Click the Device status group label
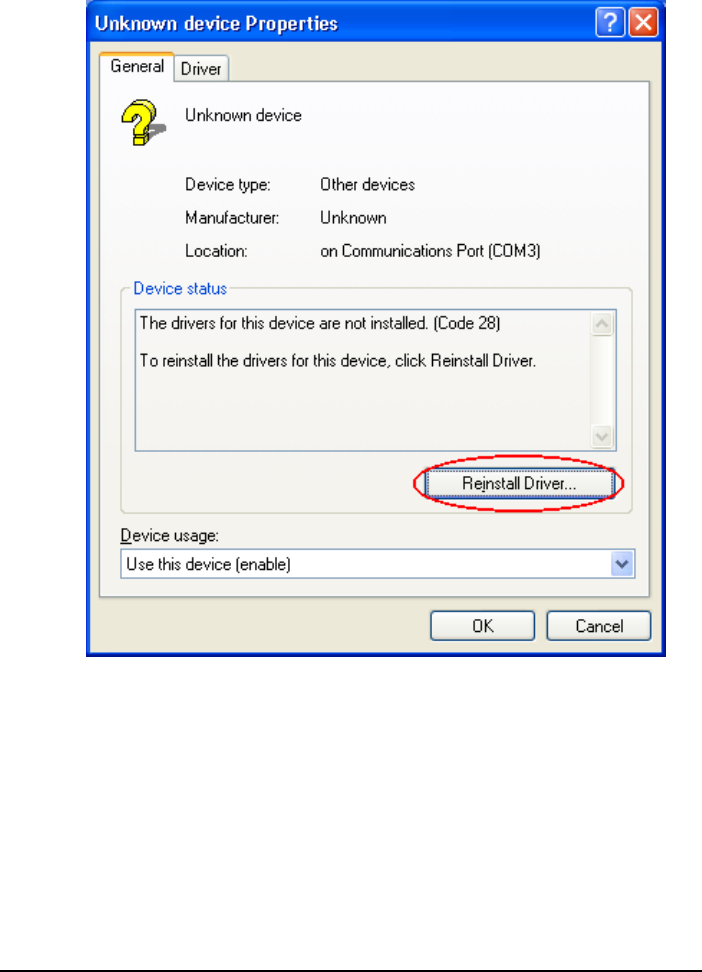Image resolution: width=702 pixels, height=972 pixels. [180, 288]
